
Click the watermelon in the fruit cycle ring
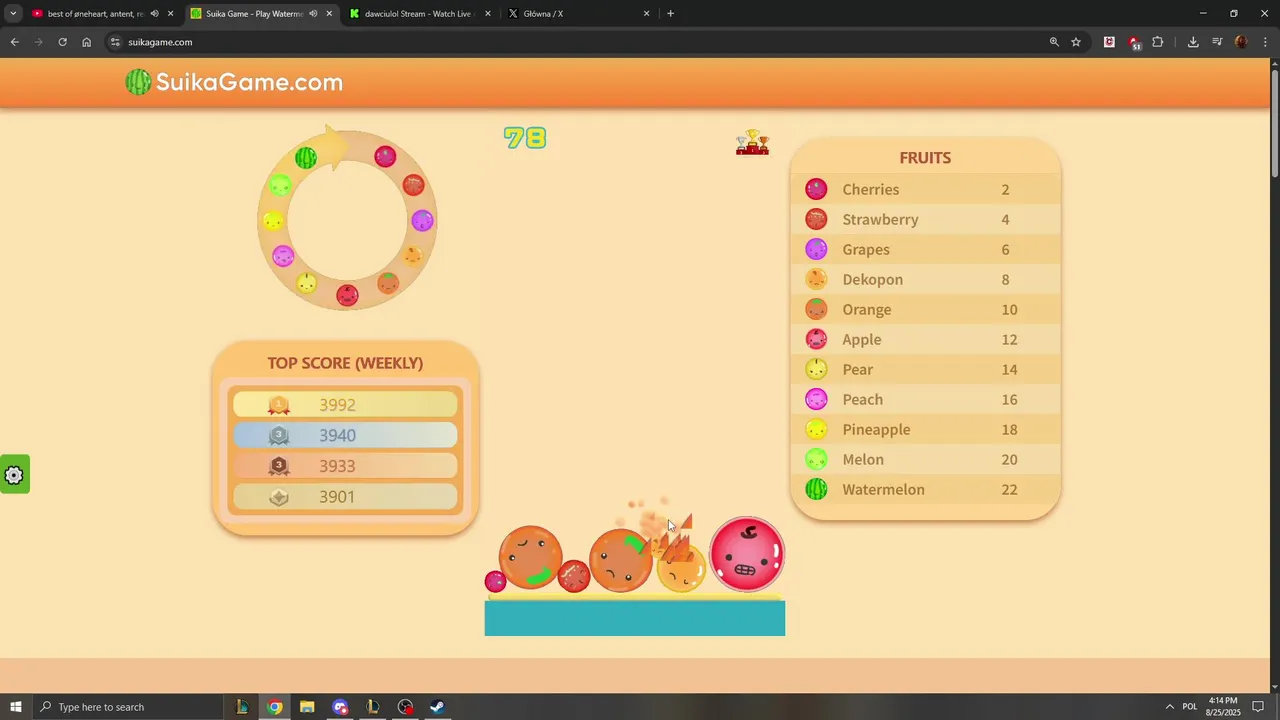point(306,157)
